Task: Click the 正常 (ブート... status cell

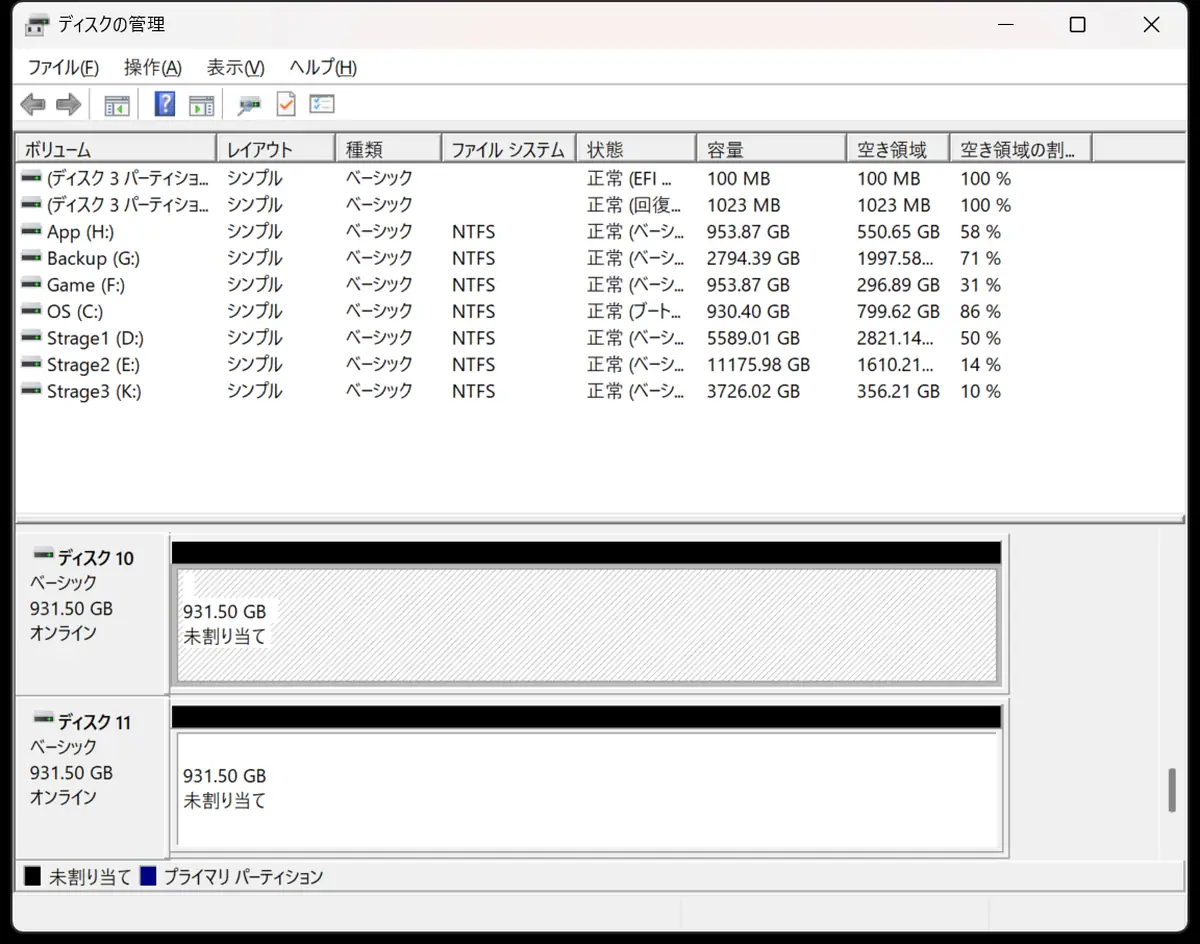Action: coord(636,311)
